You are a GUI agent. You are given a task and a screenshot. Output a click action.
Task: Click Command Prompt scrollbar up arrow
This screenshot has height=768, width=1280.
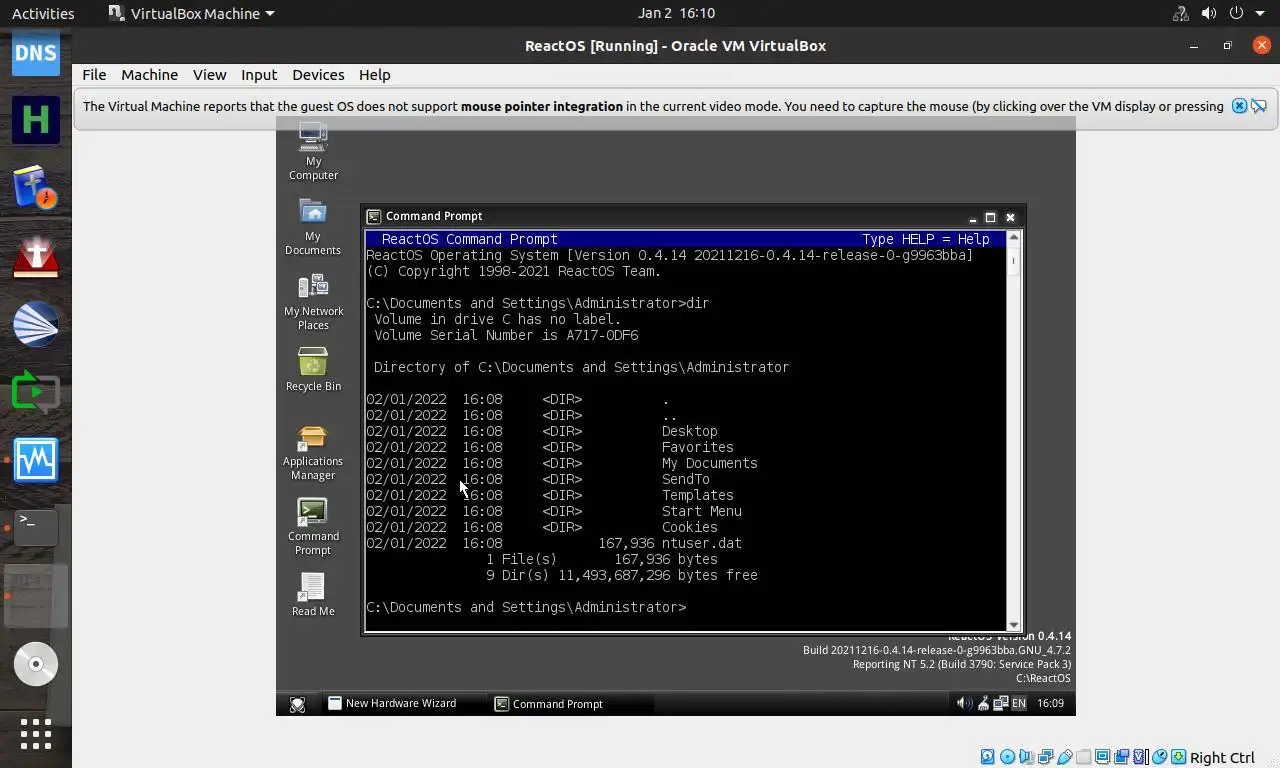[1013, 238]
